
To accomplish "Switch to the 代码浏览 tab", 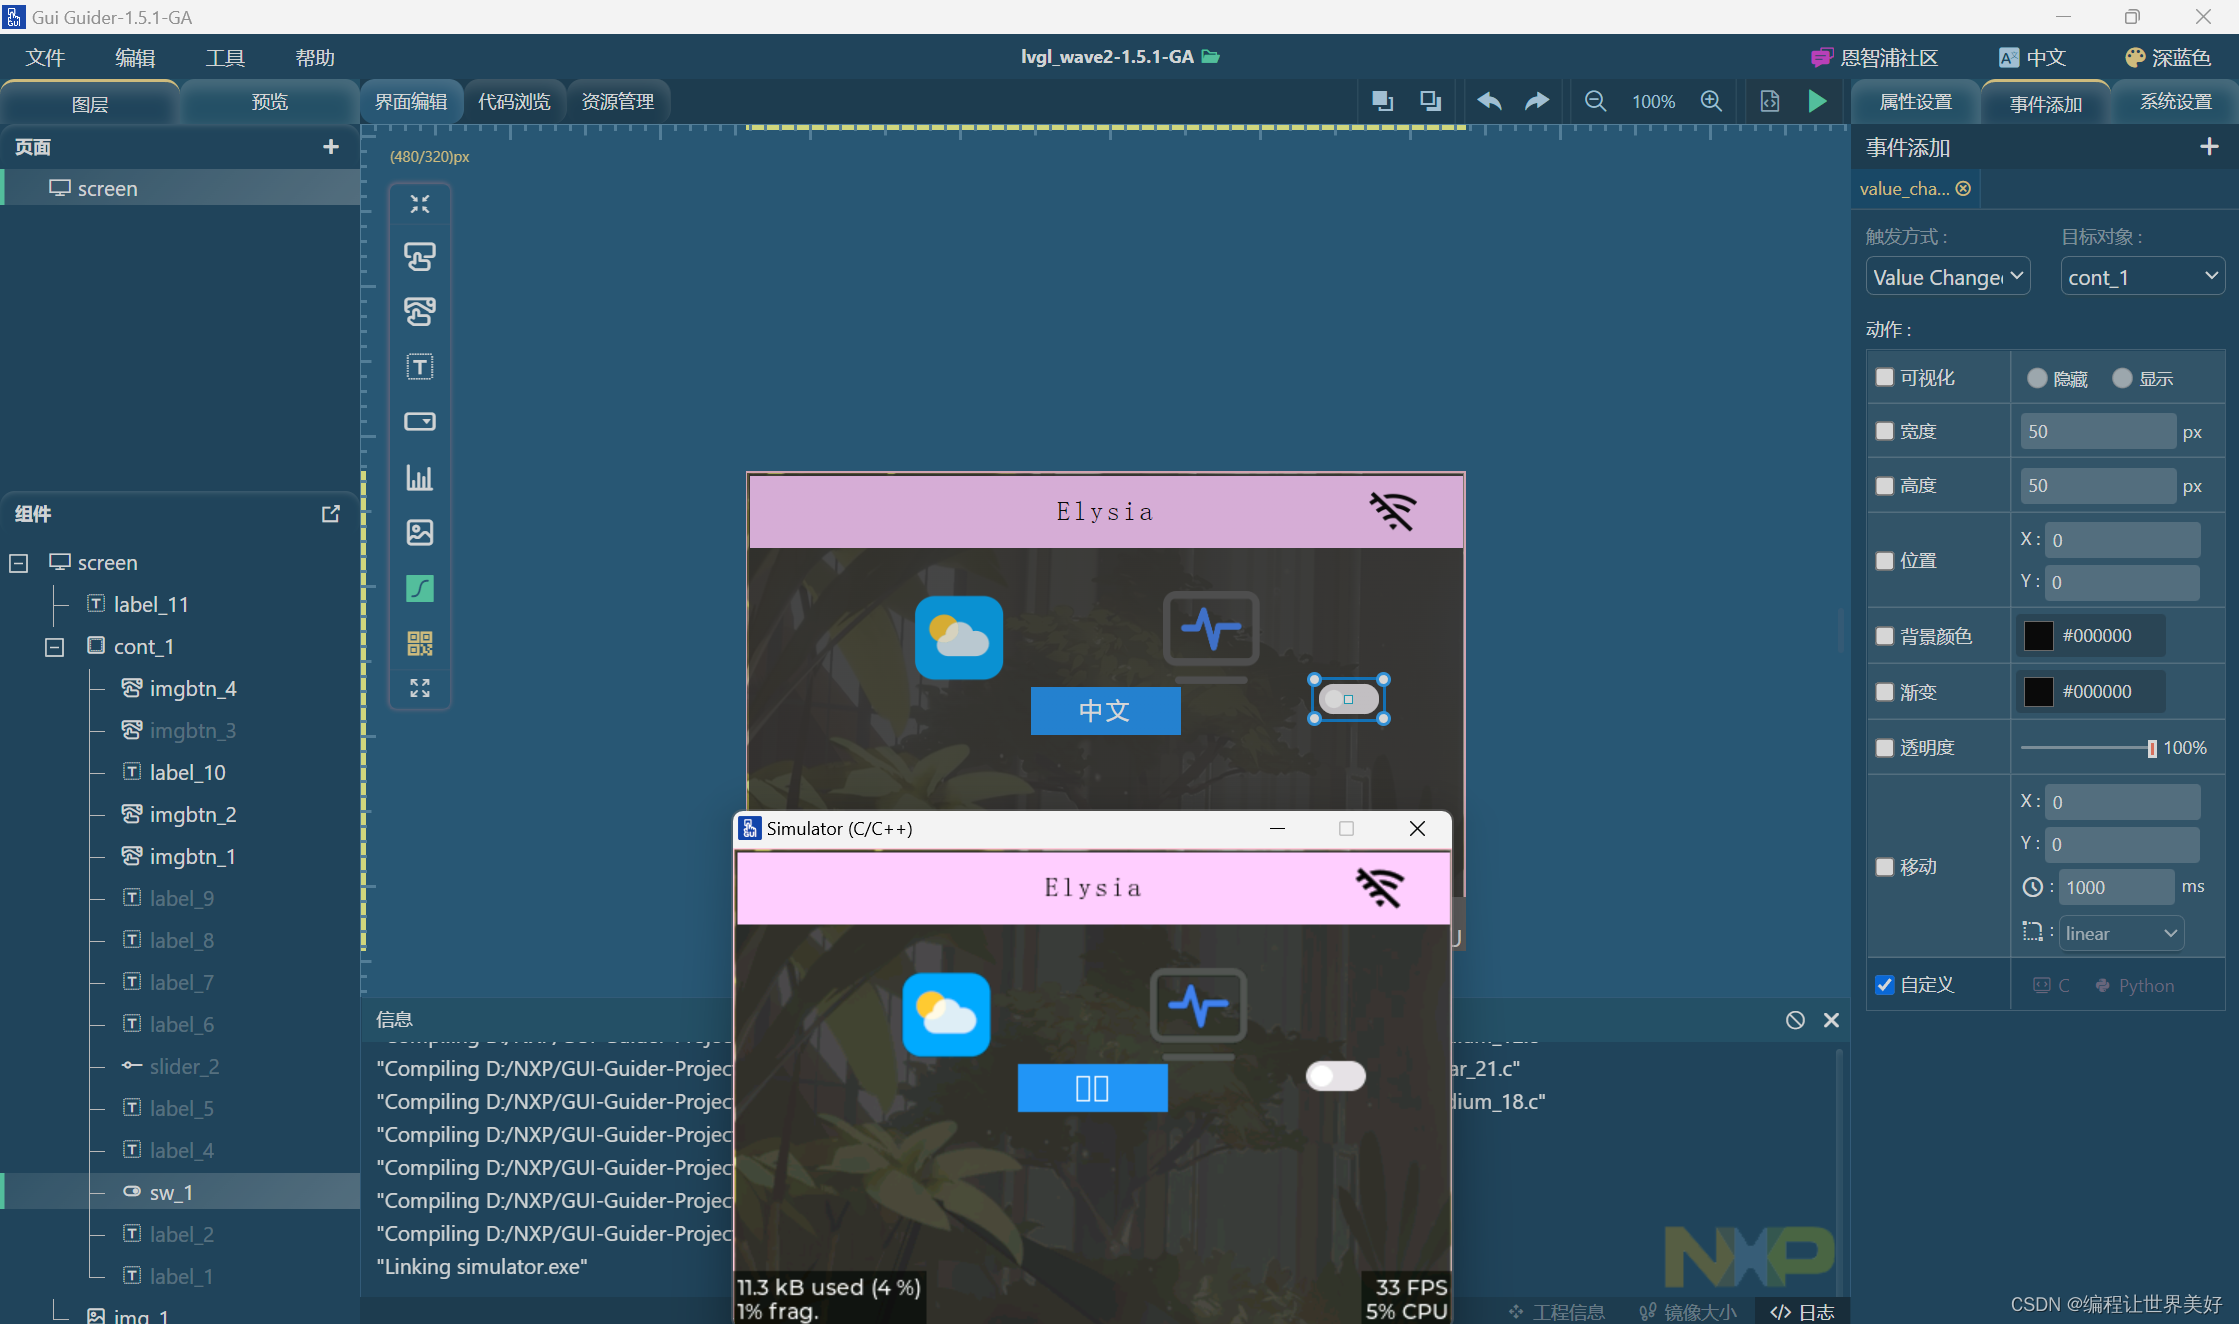I will point(514,101).
